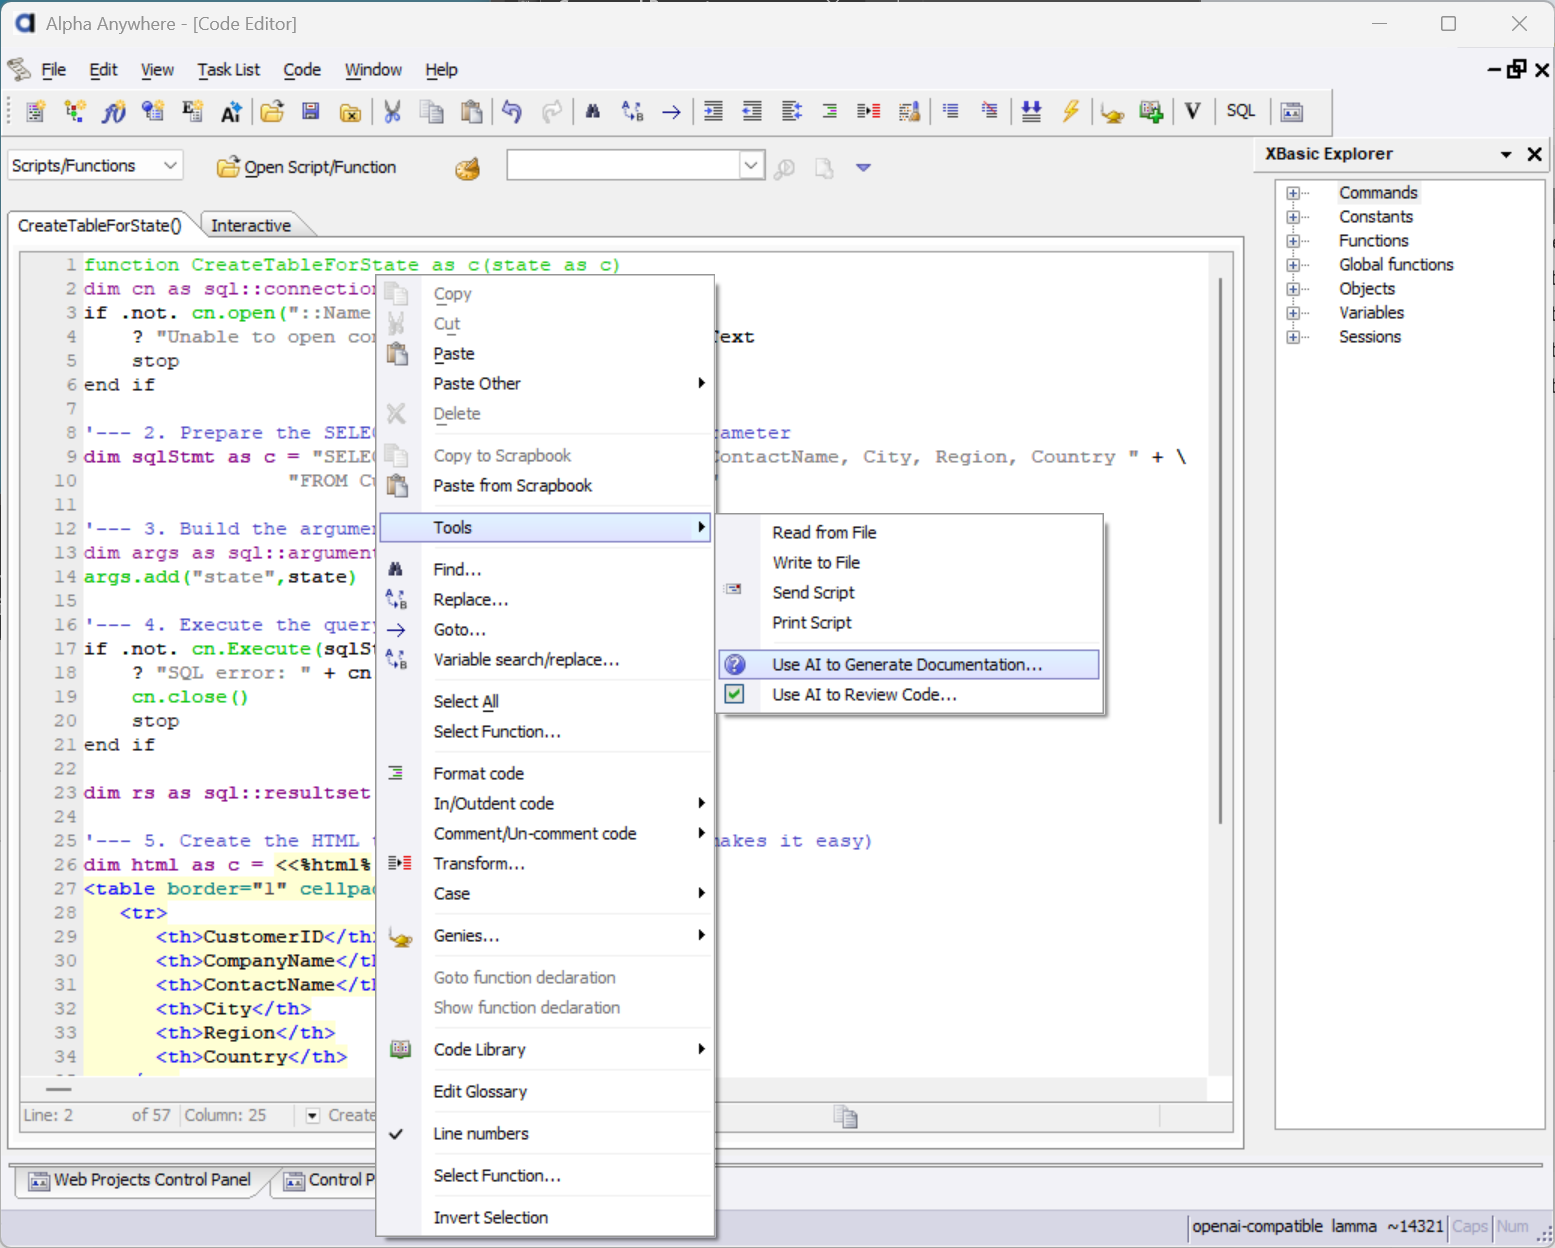Open the Comment/Un-comment code submenu
This screenshot has height=1248, width=1555.
(545, 834)
